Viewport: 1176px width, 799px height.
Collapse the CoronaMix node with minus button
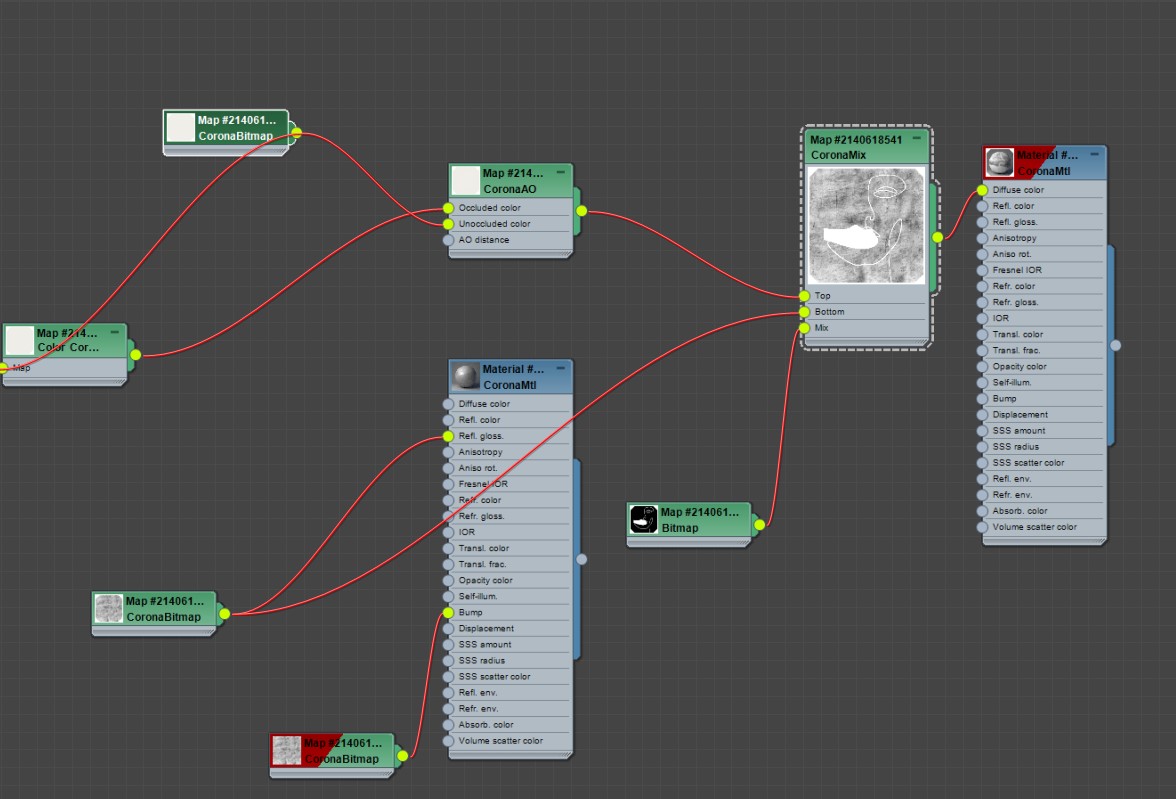click(x=916, y=139)
